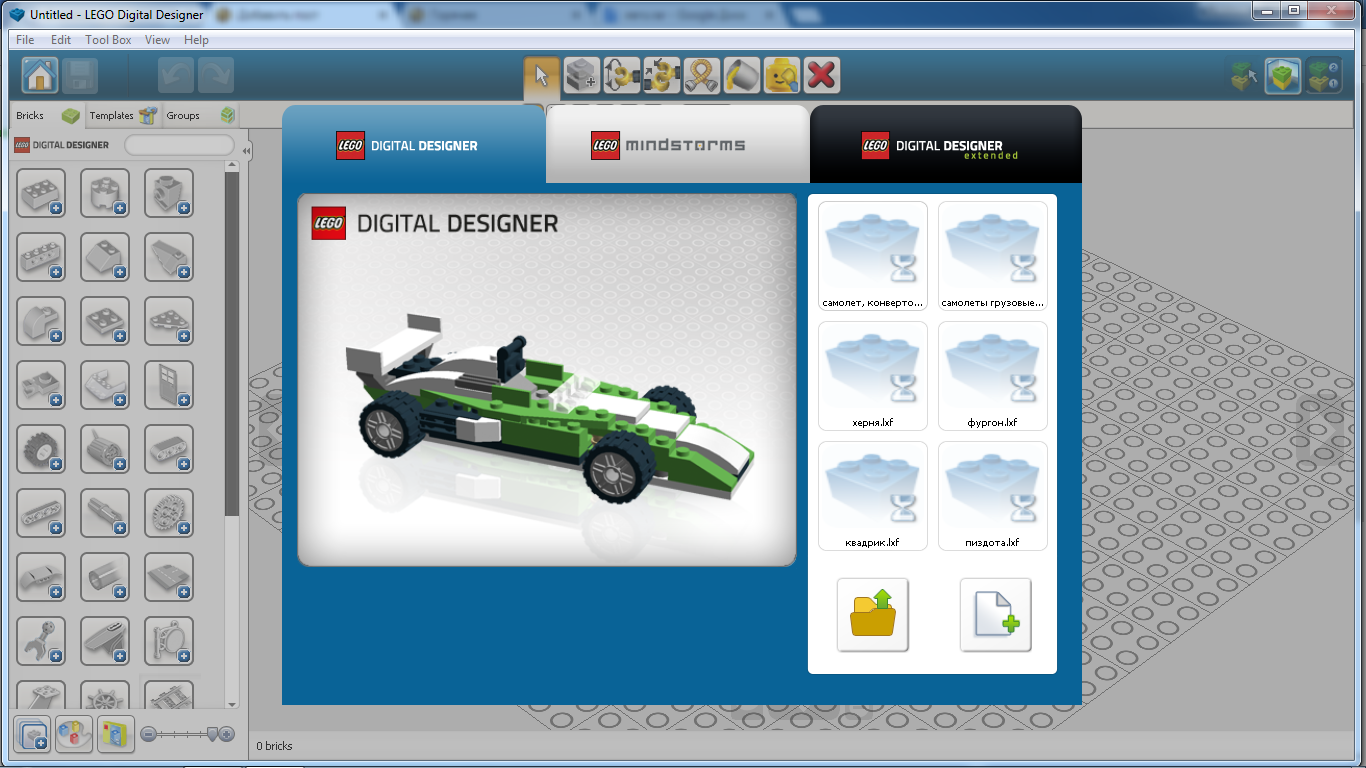Select the LEGO Mindstorms theme tab

[x=677, y=145]
